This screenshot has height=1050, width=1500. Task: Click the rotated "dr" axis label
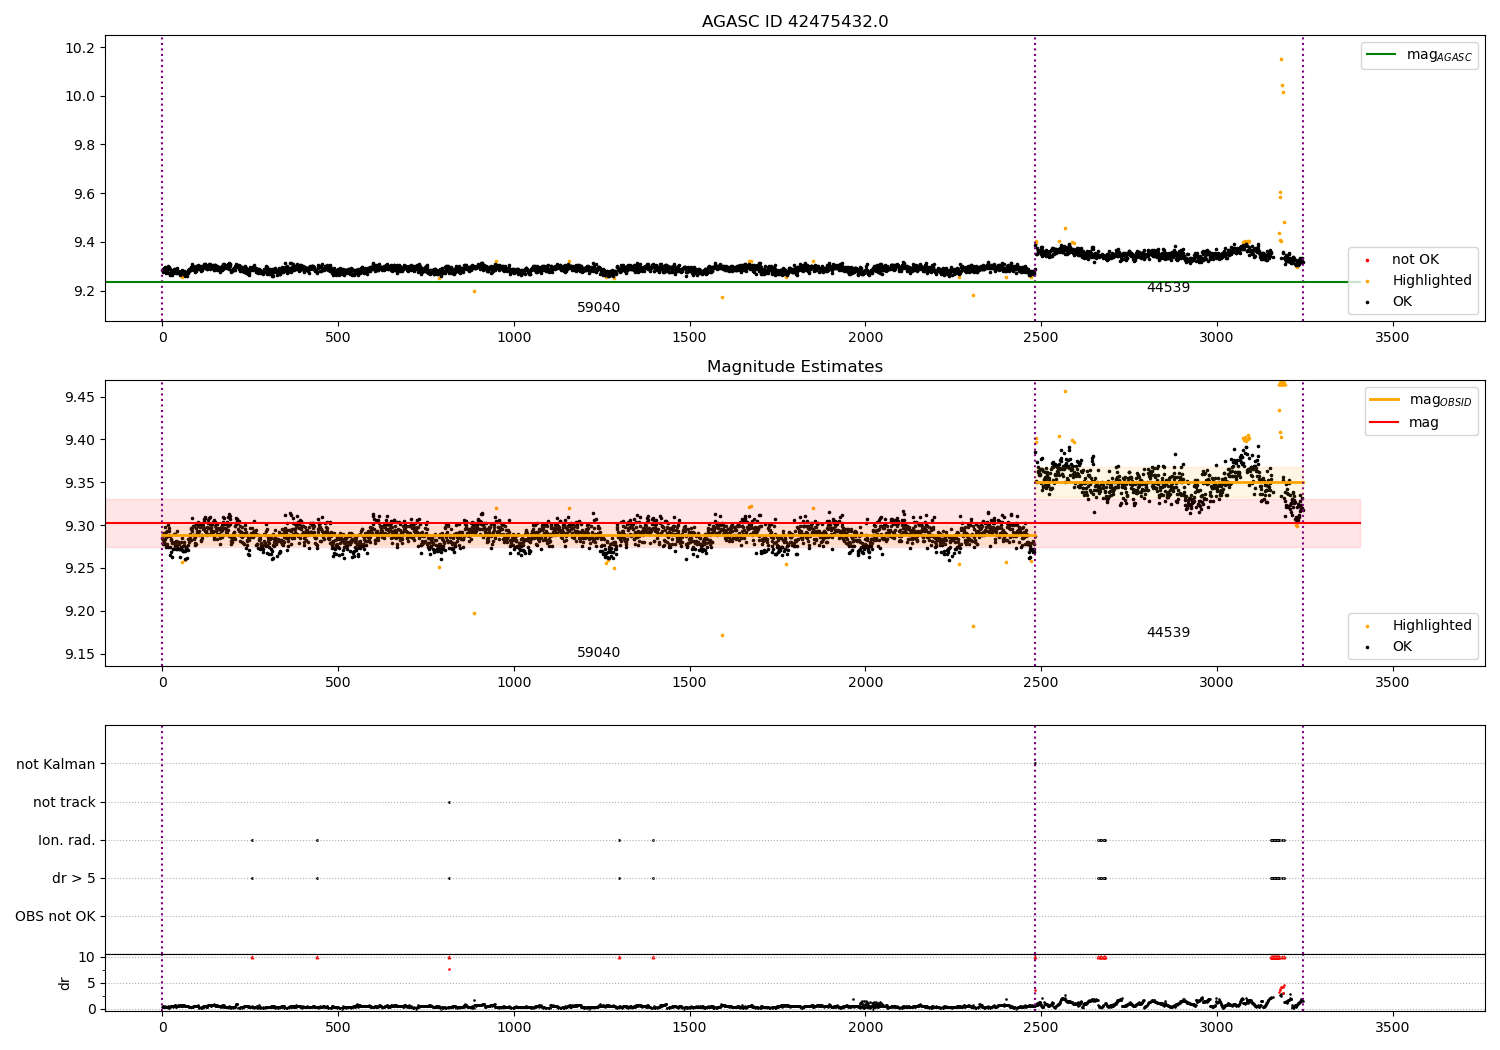(x=65, y=983)
